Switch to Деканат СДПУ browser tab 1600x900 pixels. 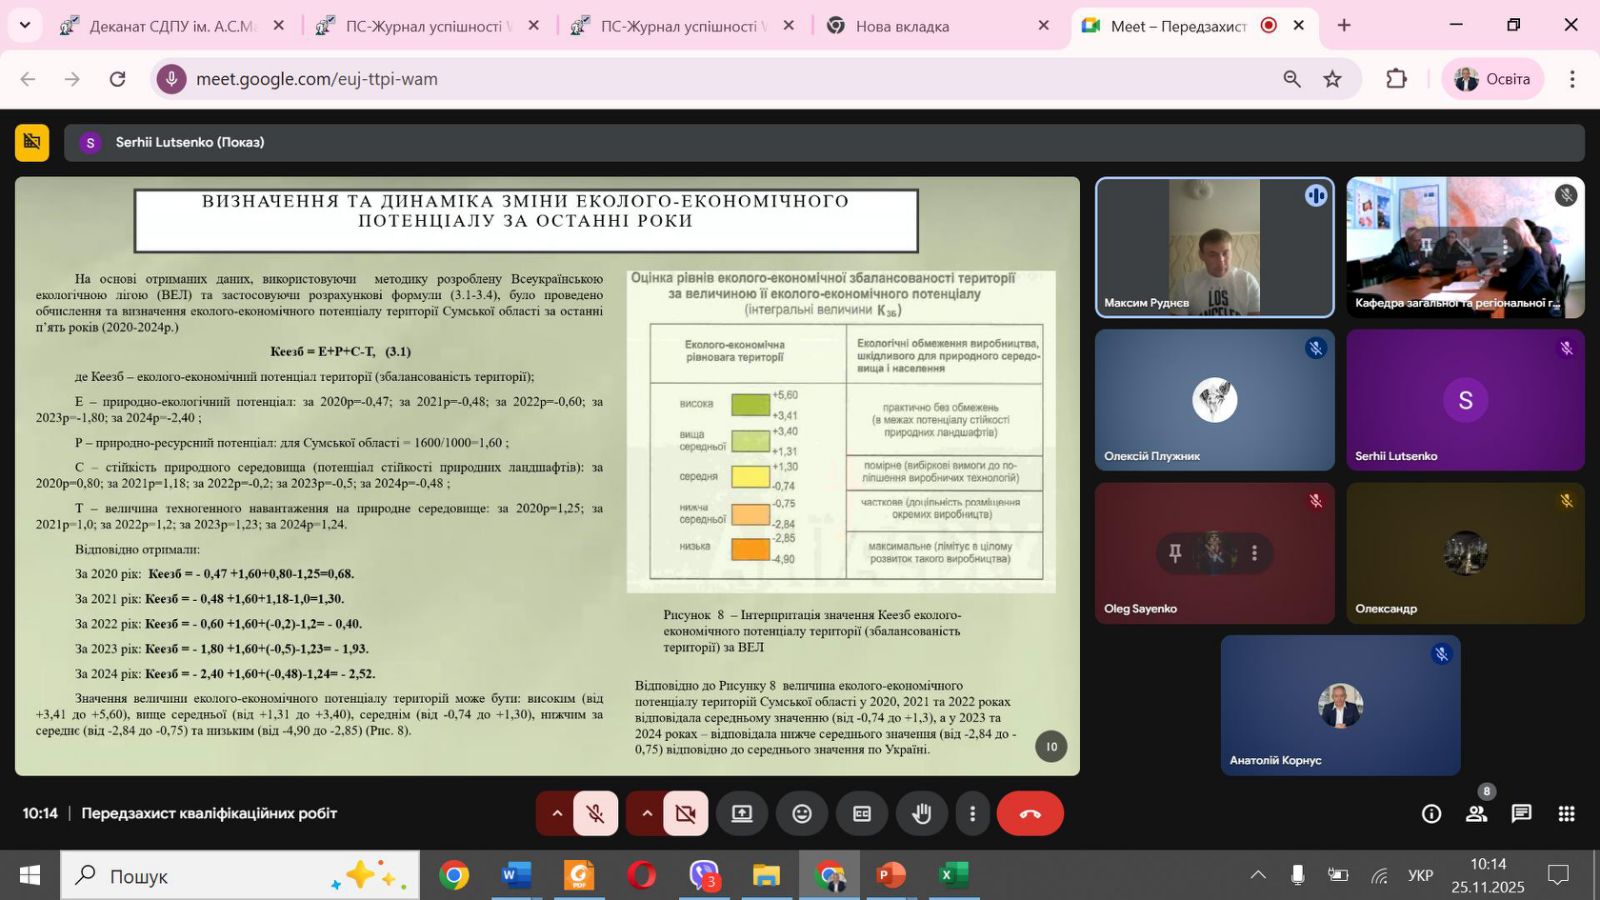[170, 26]
